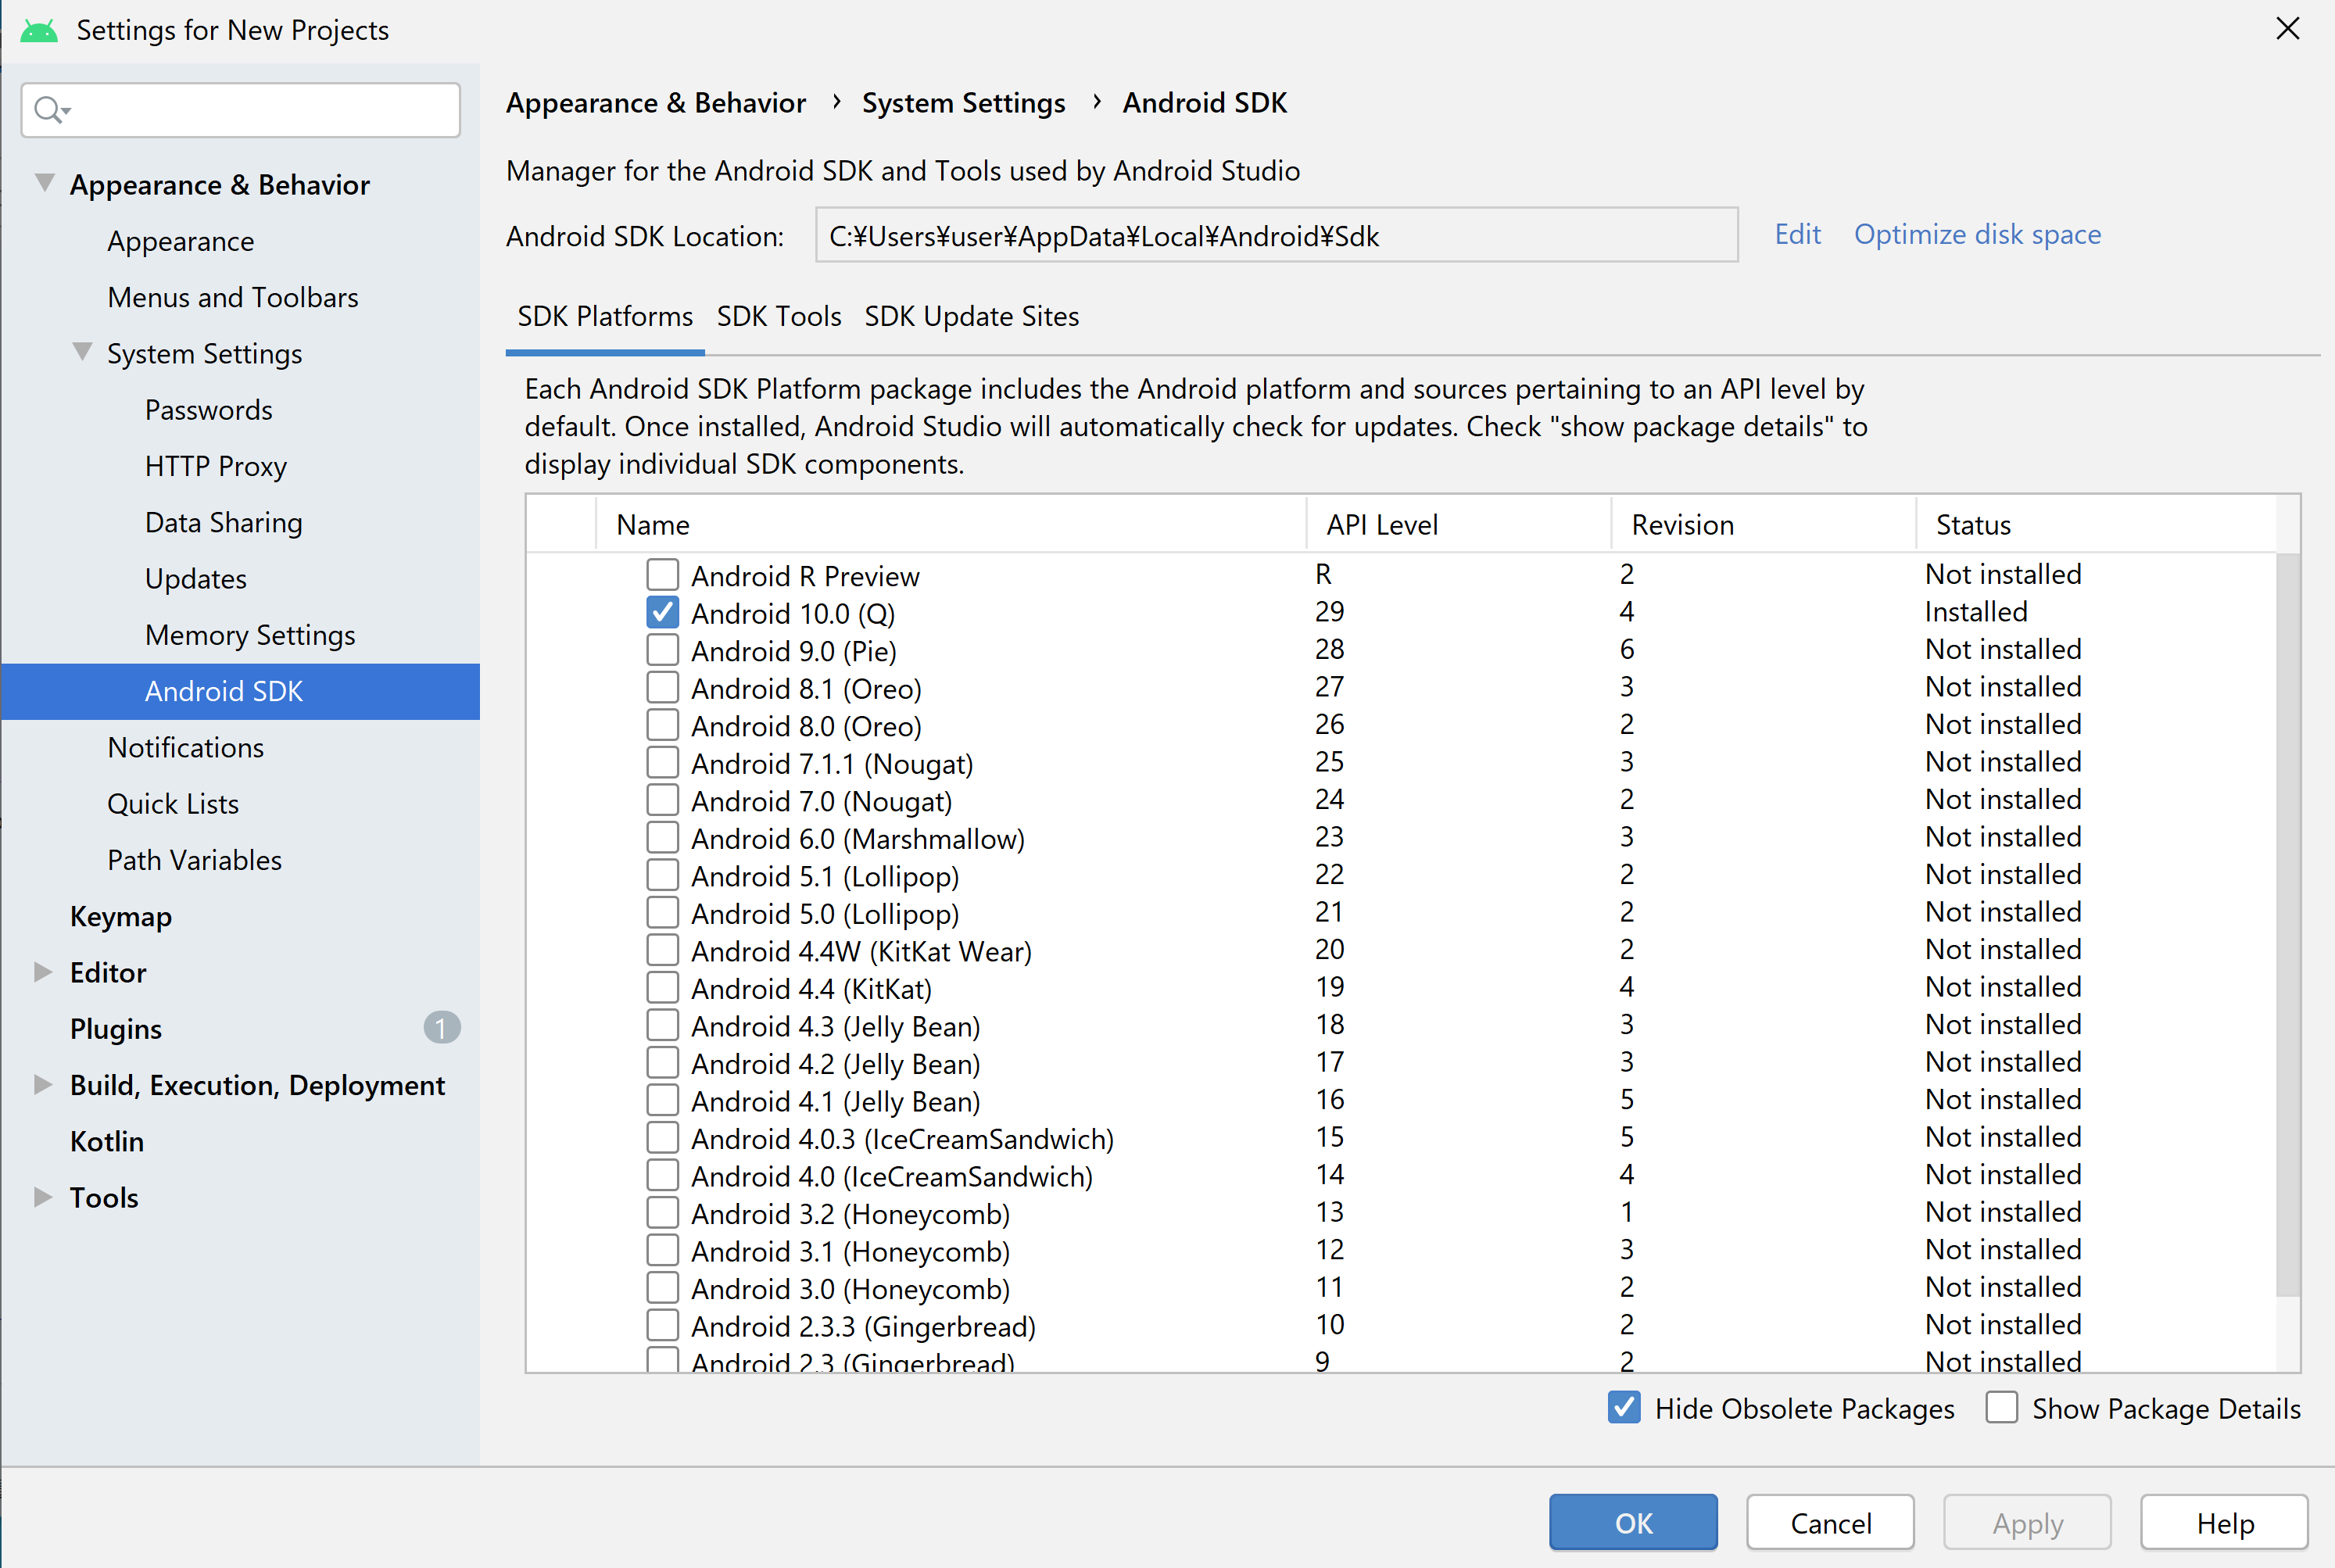Select the Android 7.1.1 (Nougat) row text
Screen dimensions: 2335x1568
coord(832,763)
